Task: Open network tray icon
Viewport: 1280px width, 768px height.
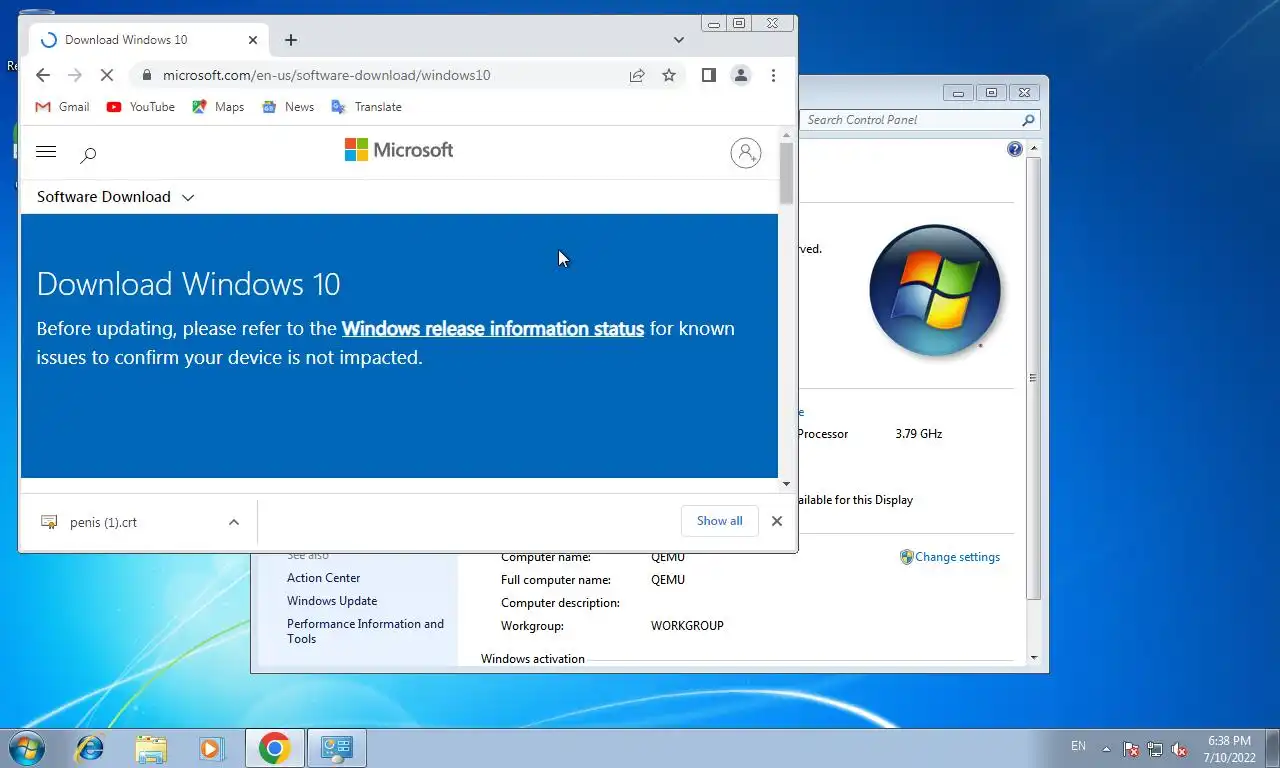Action: [1155, 749]
